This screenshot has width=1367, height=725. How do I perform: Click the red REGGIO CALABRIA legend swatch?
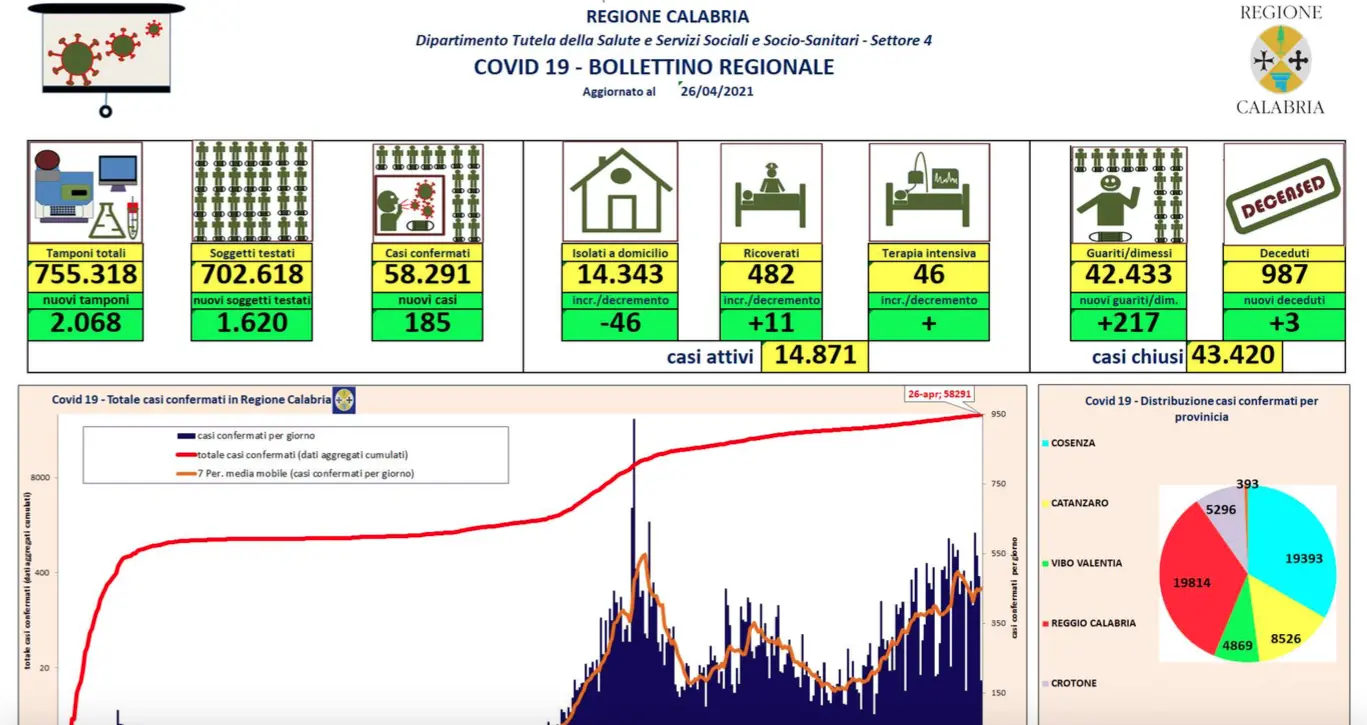[1045, 623]
